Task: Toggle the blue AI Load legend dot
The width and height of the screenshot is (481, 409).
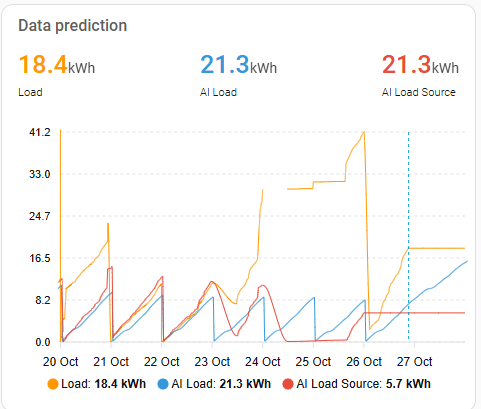Action: [x=163, y=384]
